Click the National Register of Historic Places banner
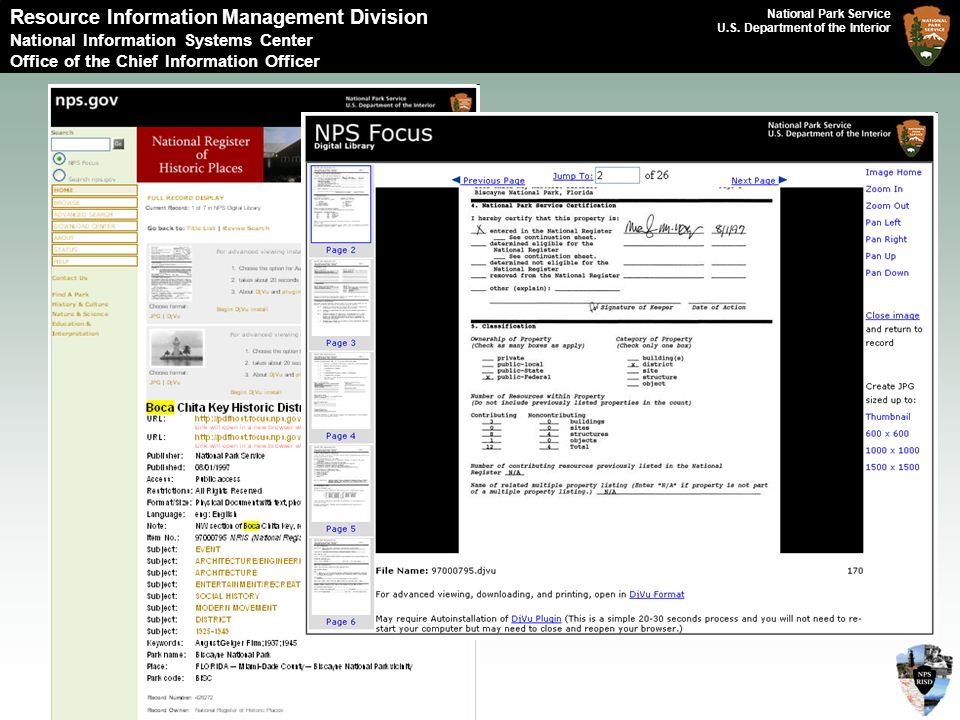This screenshot has height=720, width=960. [x=200, y=155]
